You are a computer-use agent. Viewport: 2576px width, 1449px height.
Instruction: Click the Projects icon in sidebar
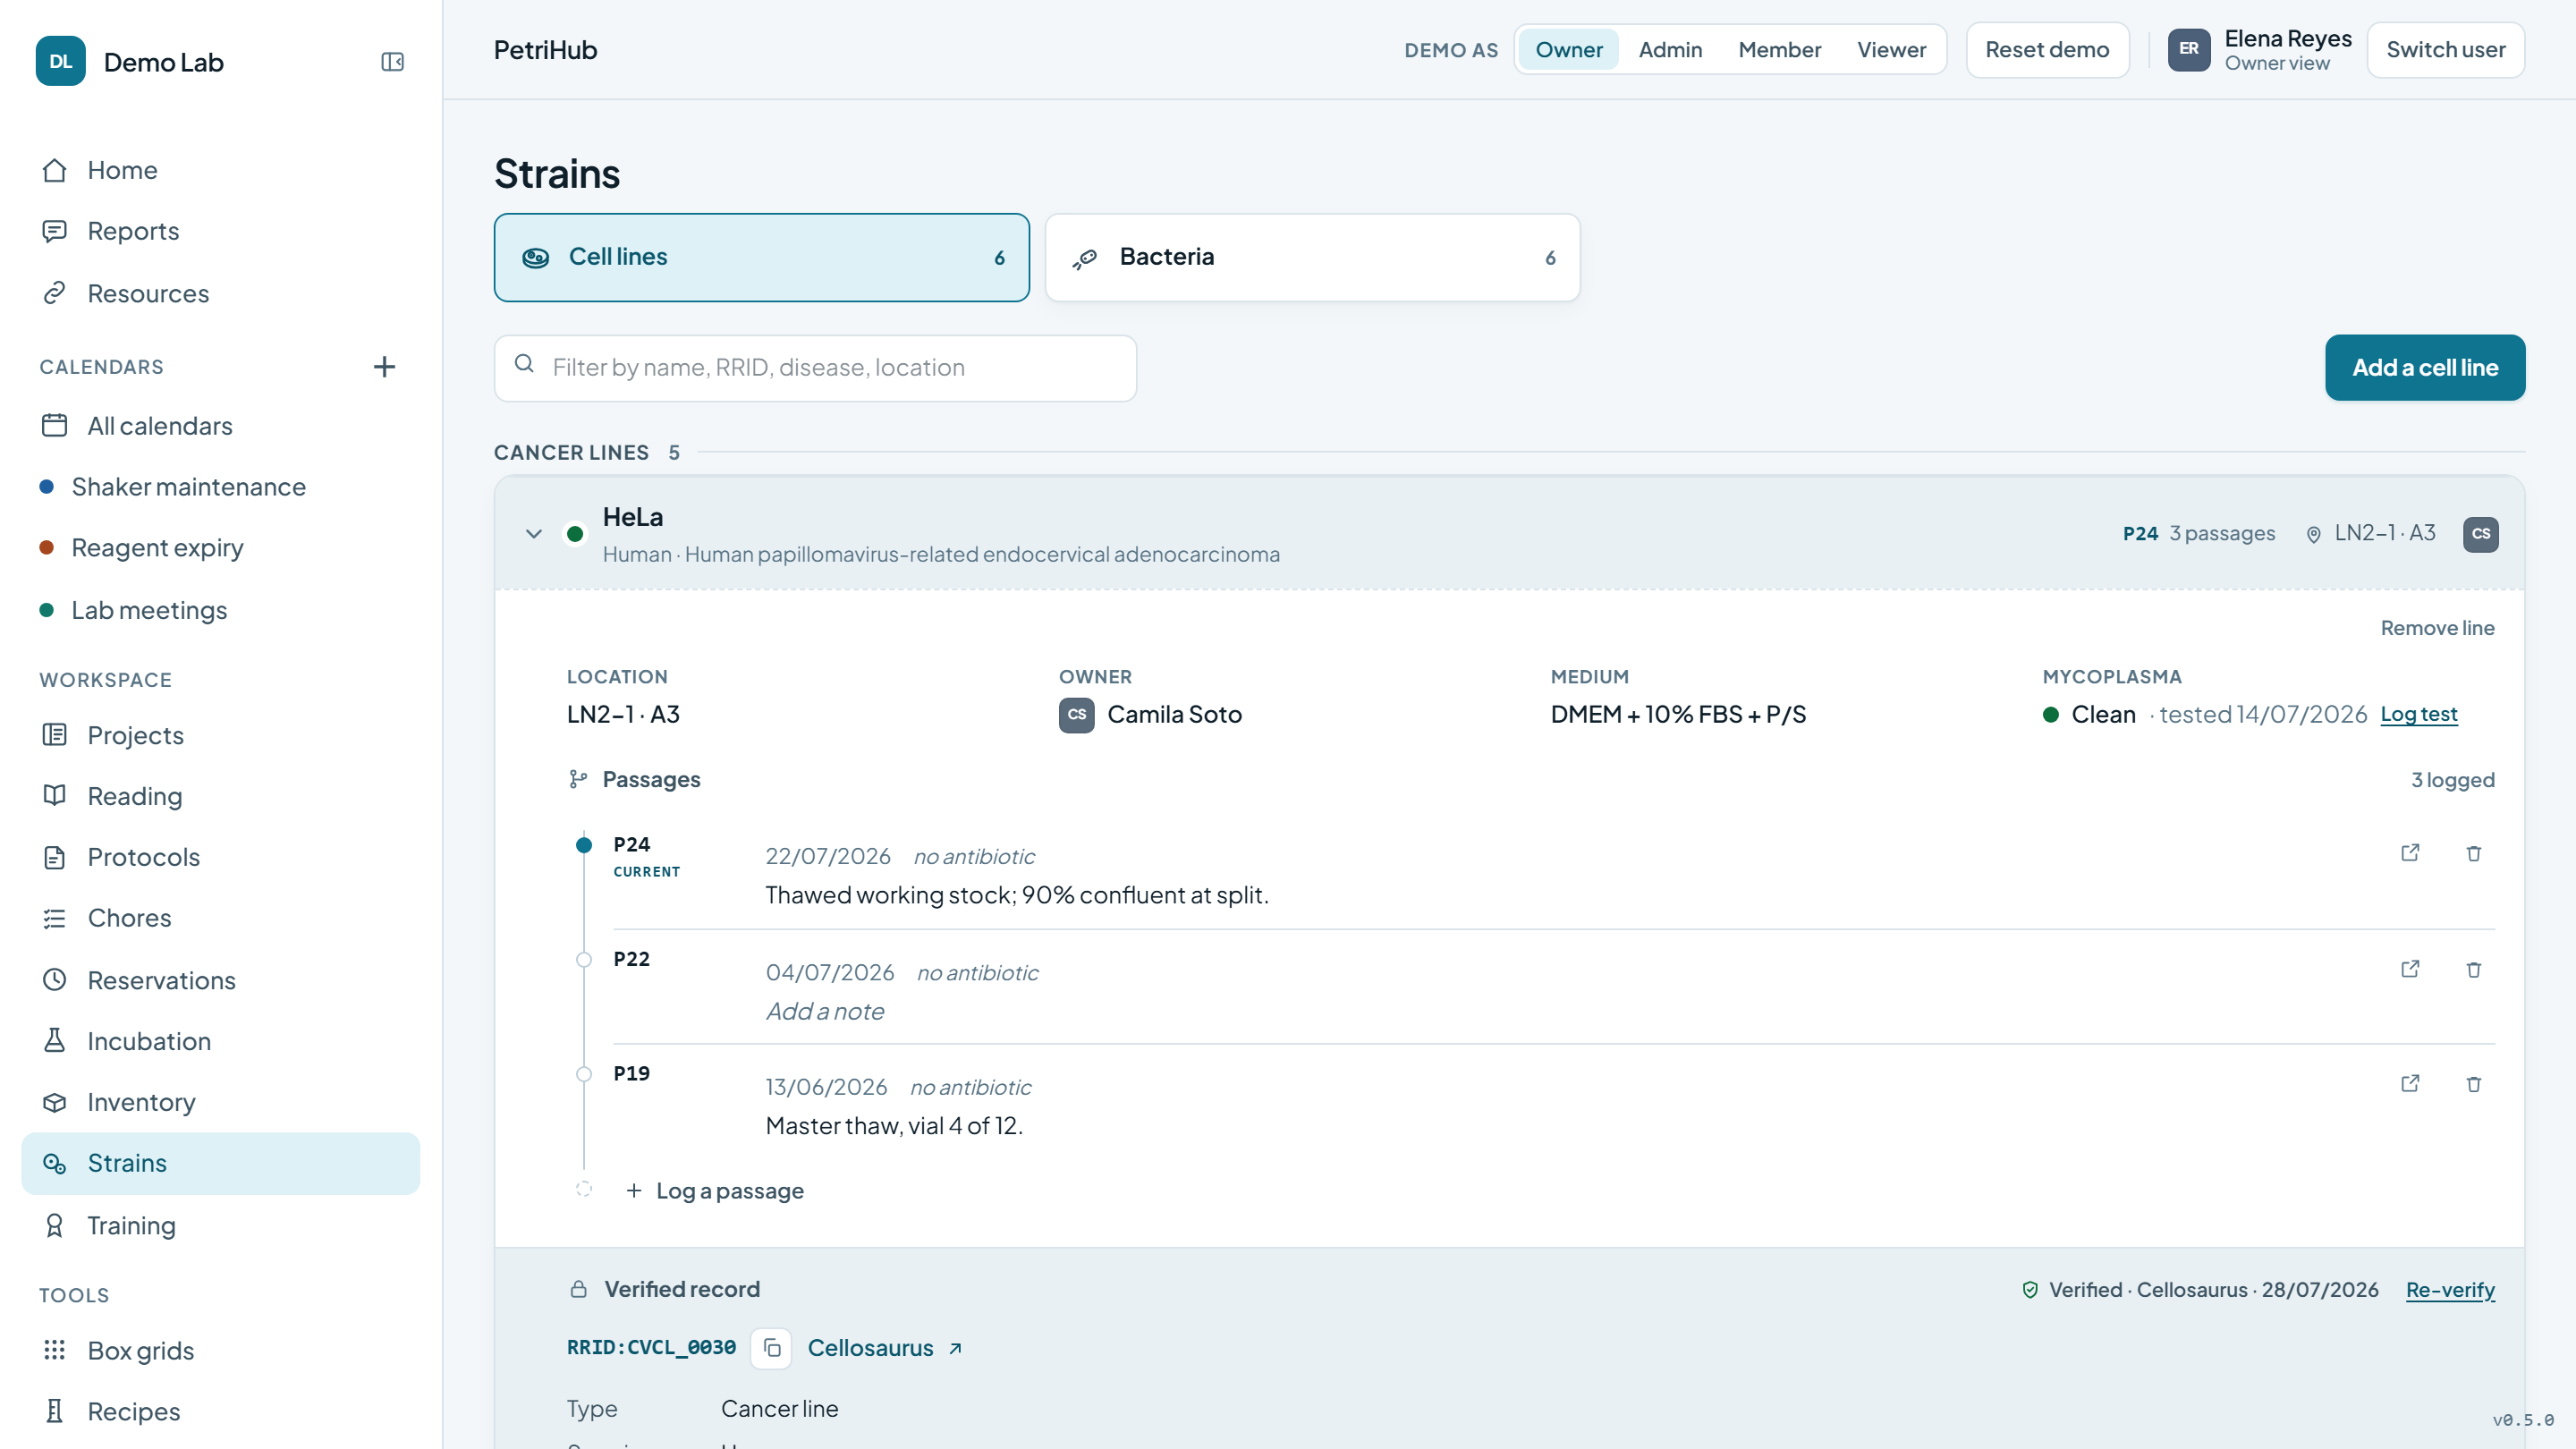(x=55, y=735)
